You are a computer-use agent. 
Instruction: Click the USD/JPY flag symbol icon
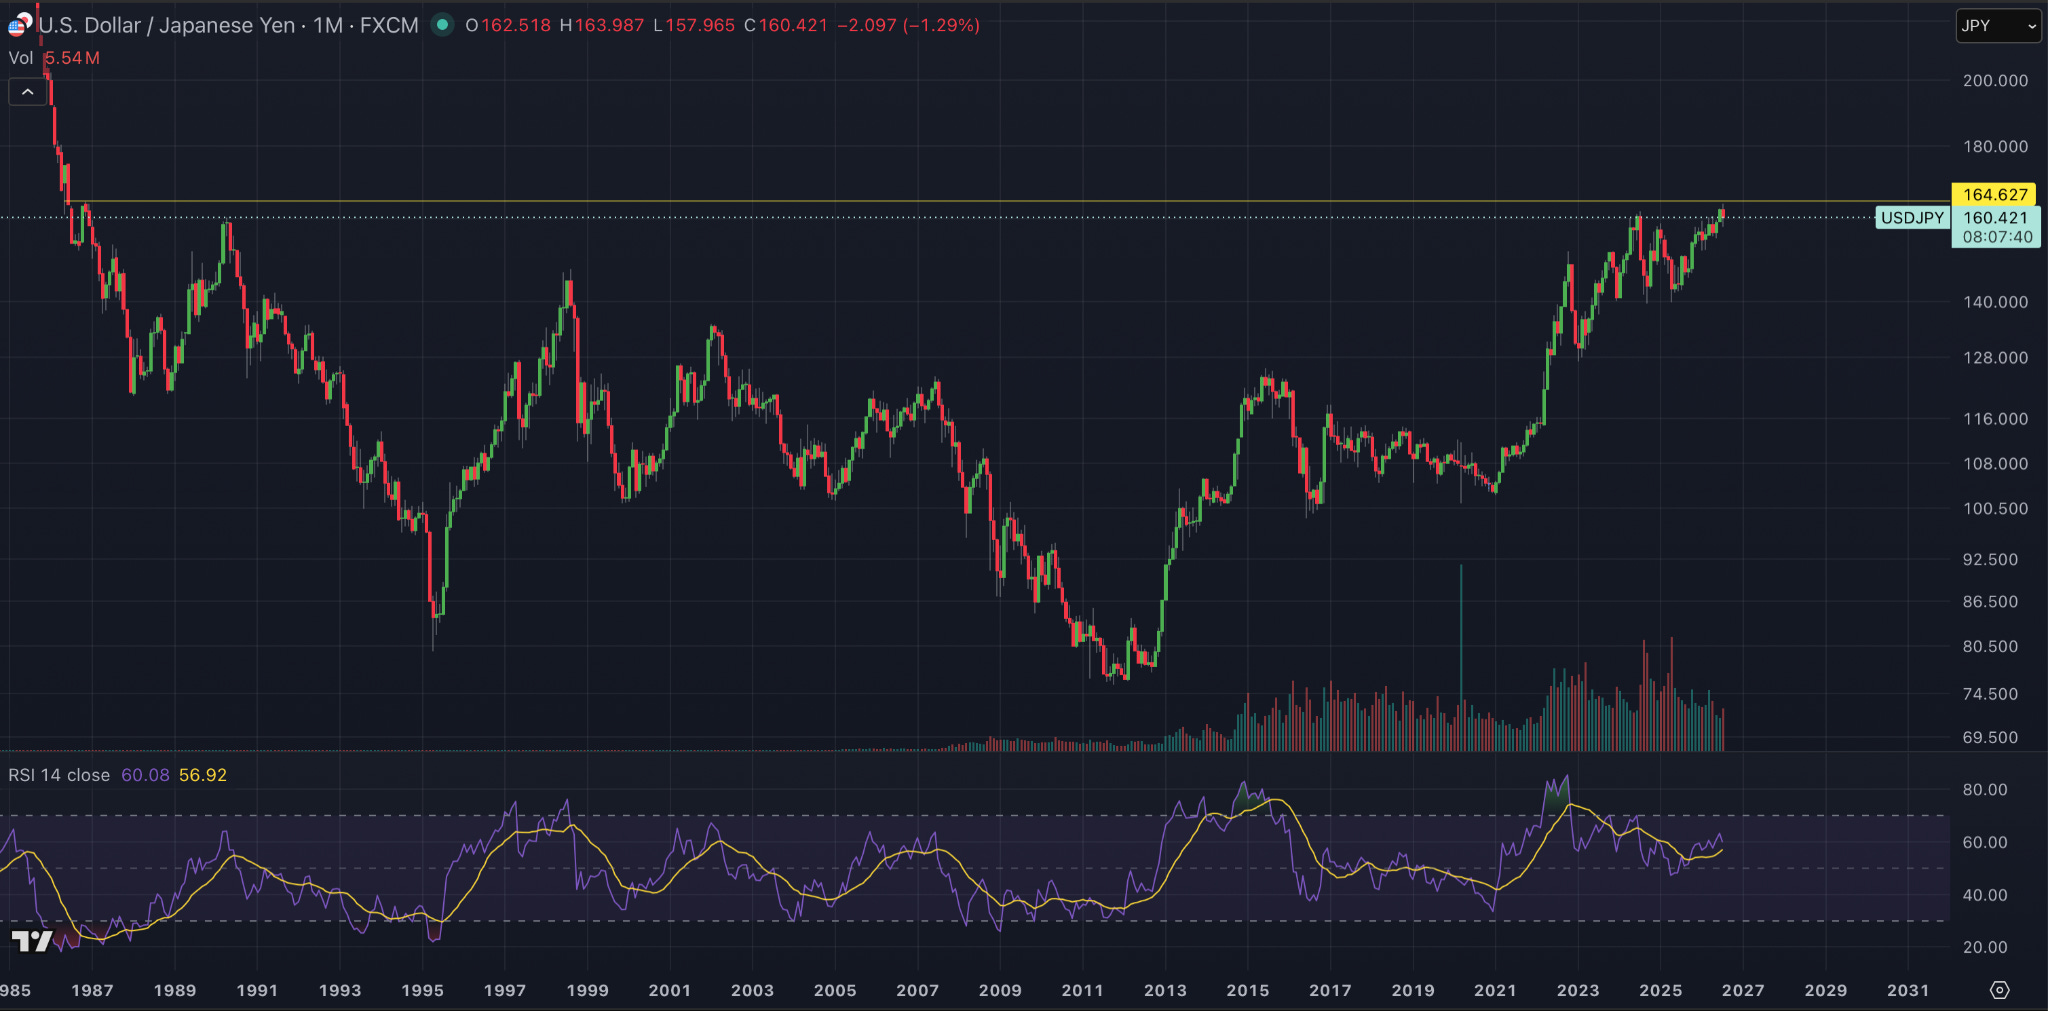20,25
